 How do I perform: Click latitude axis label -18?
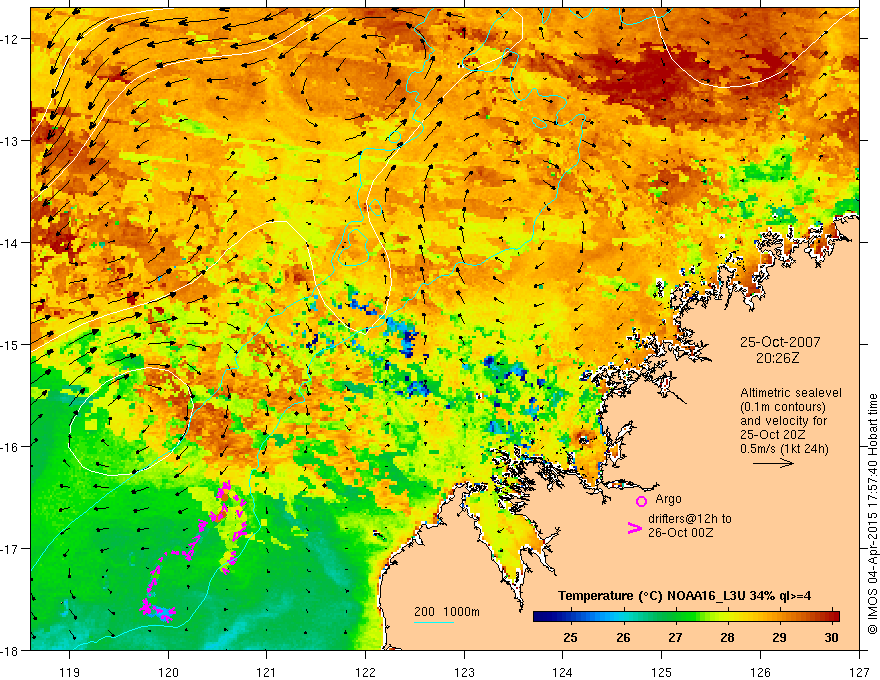(x=12, y=651)
